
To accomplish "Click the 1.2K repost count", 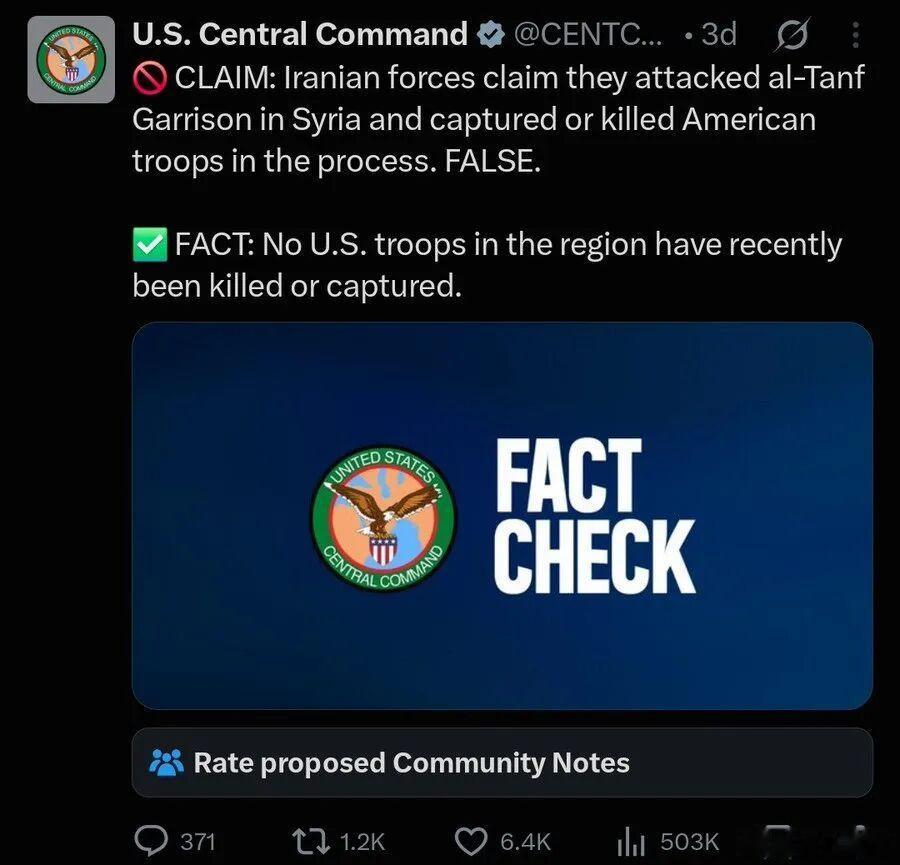I will click(362, 842).
